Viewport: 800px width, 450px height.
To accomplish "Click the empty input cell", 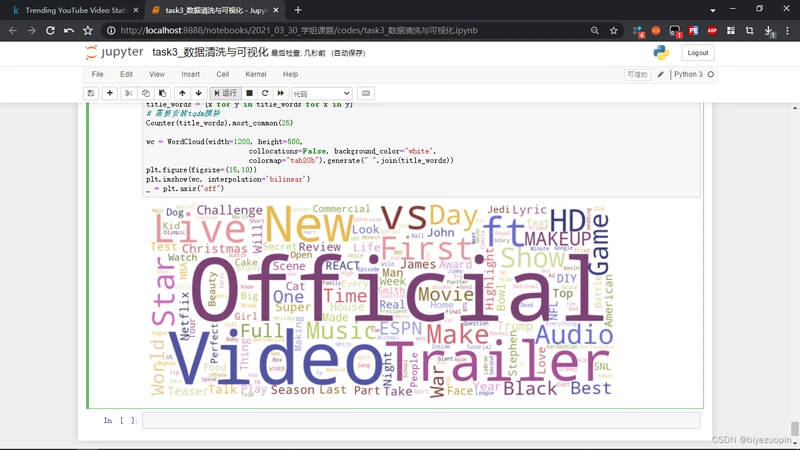I will click(421, 420).
